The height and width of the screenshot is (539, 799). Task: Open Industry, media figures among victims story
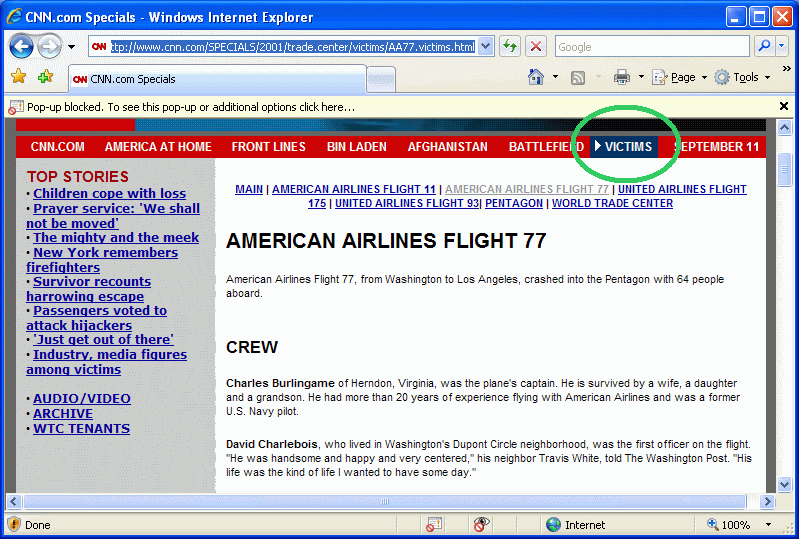(106, 362)
